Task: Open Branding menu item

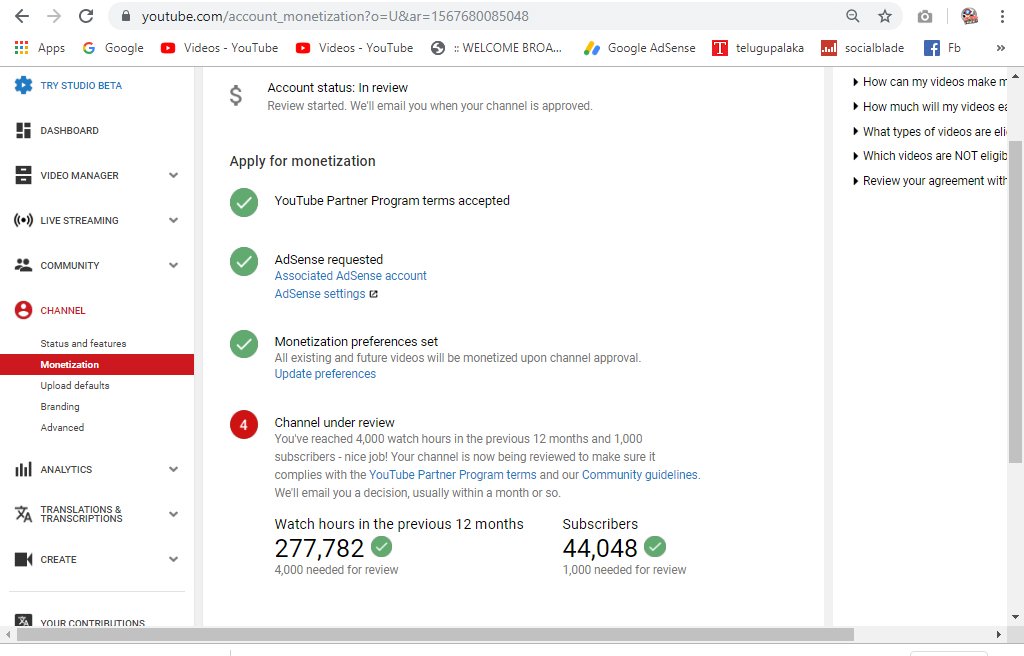Action: click(x=59, y=406)
